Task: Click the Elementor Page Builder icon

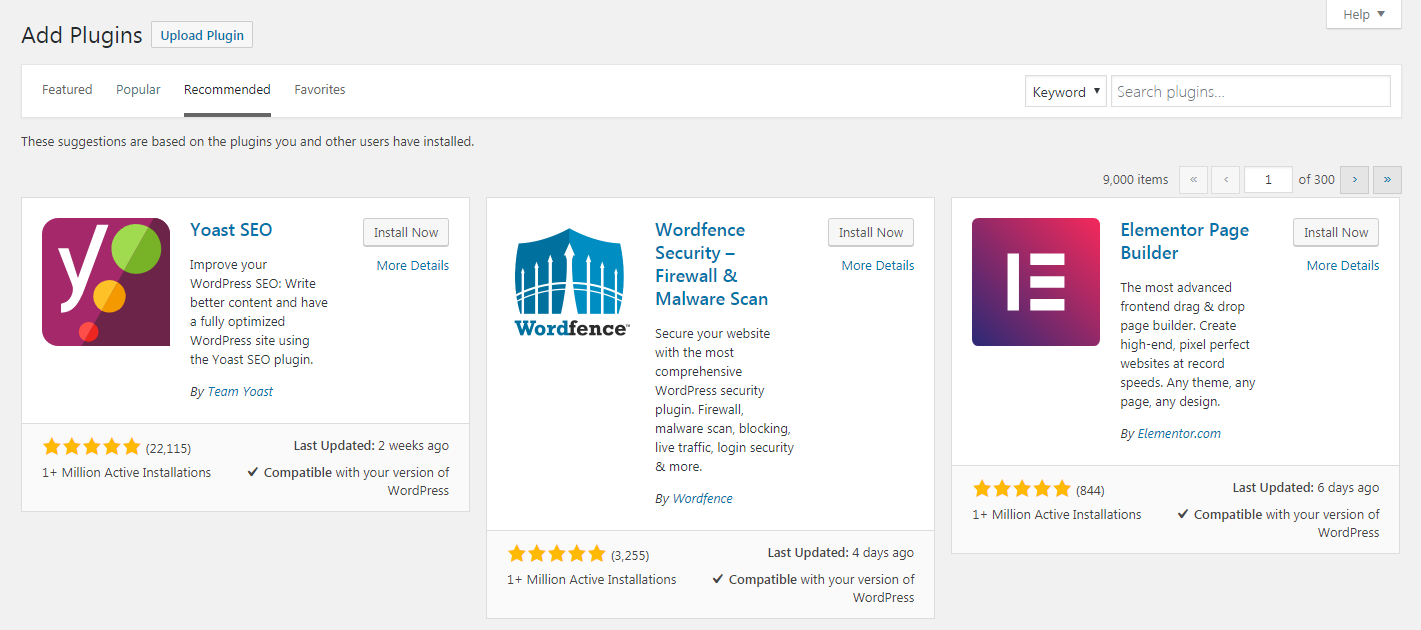Action: [x=1035, y=281]
